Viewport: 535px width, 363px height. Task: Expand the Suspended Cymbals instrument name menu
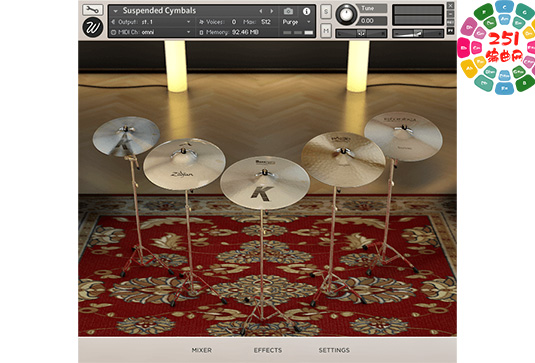pos(115,11)
